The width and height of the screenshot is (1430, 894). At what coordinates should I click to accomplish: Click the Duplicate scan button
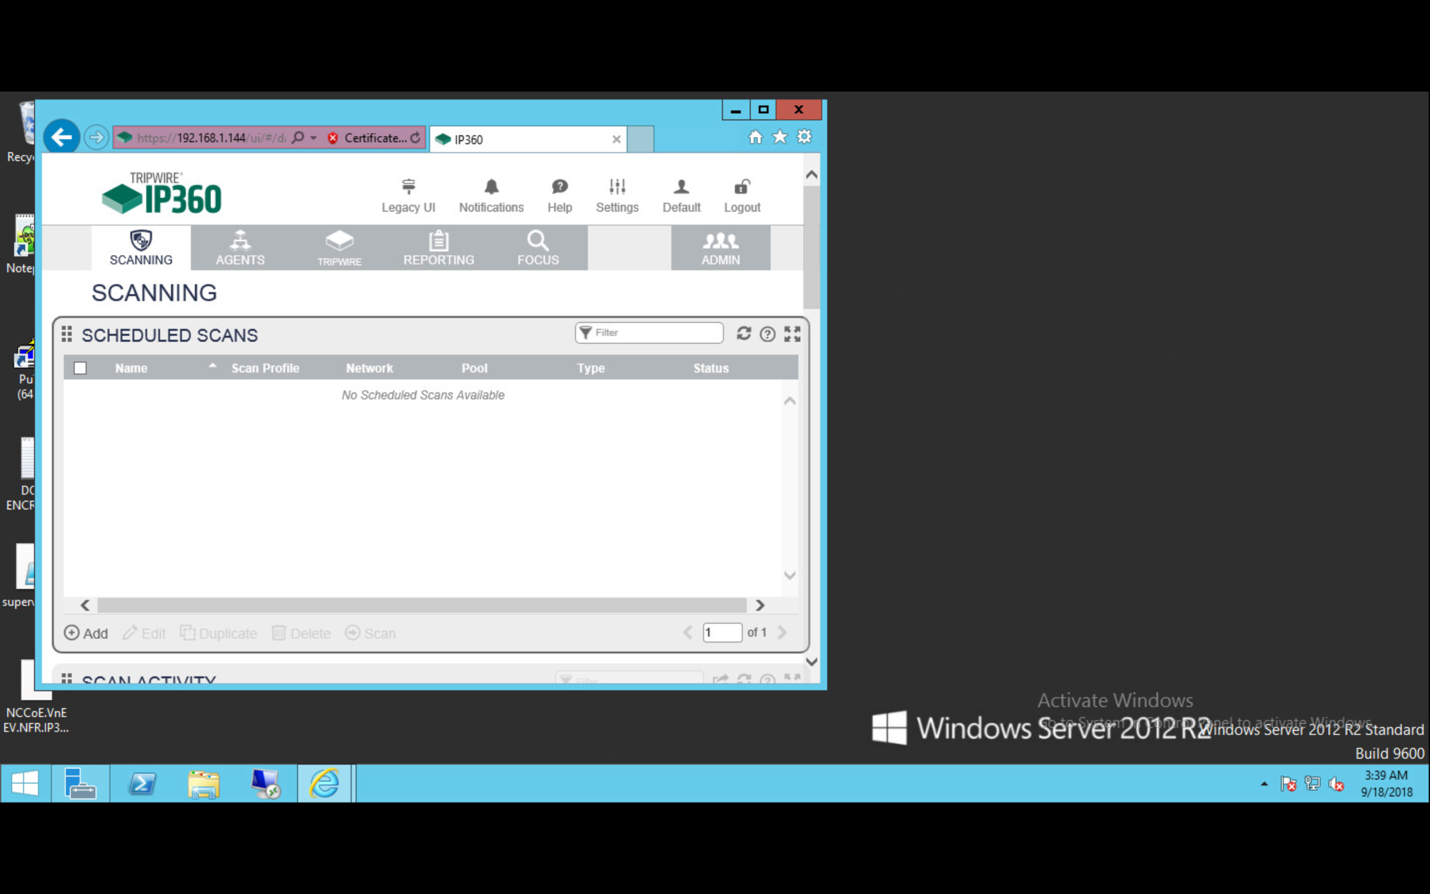tap(218, 633)
